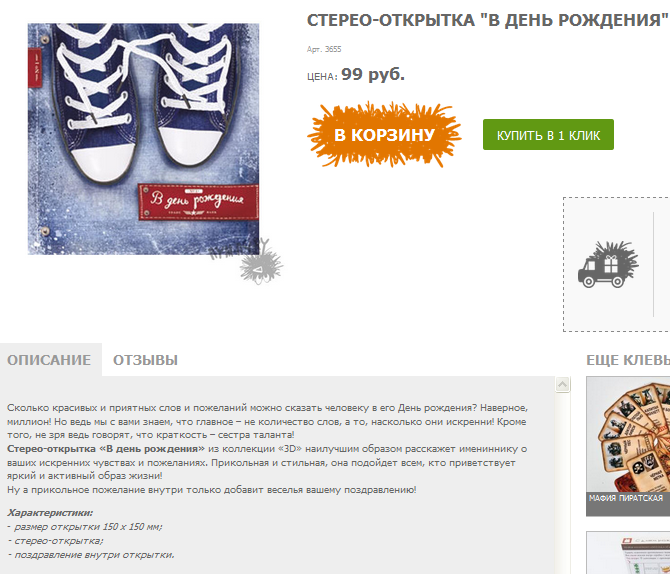The image size is (670, 574).
Task: Click the product title СТЕРЕО-ОТКРЫТКА heading
Action: (488, 20)
